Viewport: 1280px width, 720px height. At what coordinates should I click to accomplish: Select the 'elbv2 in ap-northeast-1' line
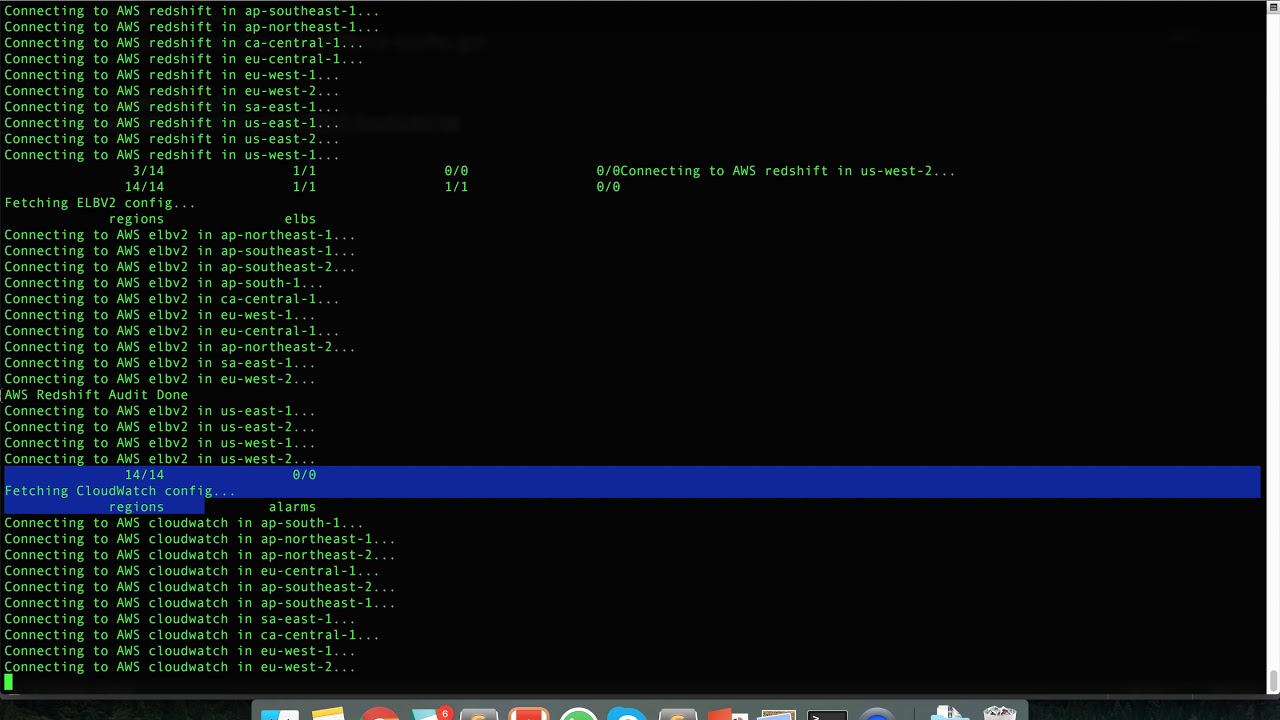click(180, 235)
